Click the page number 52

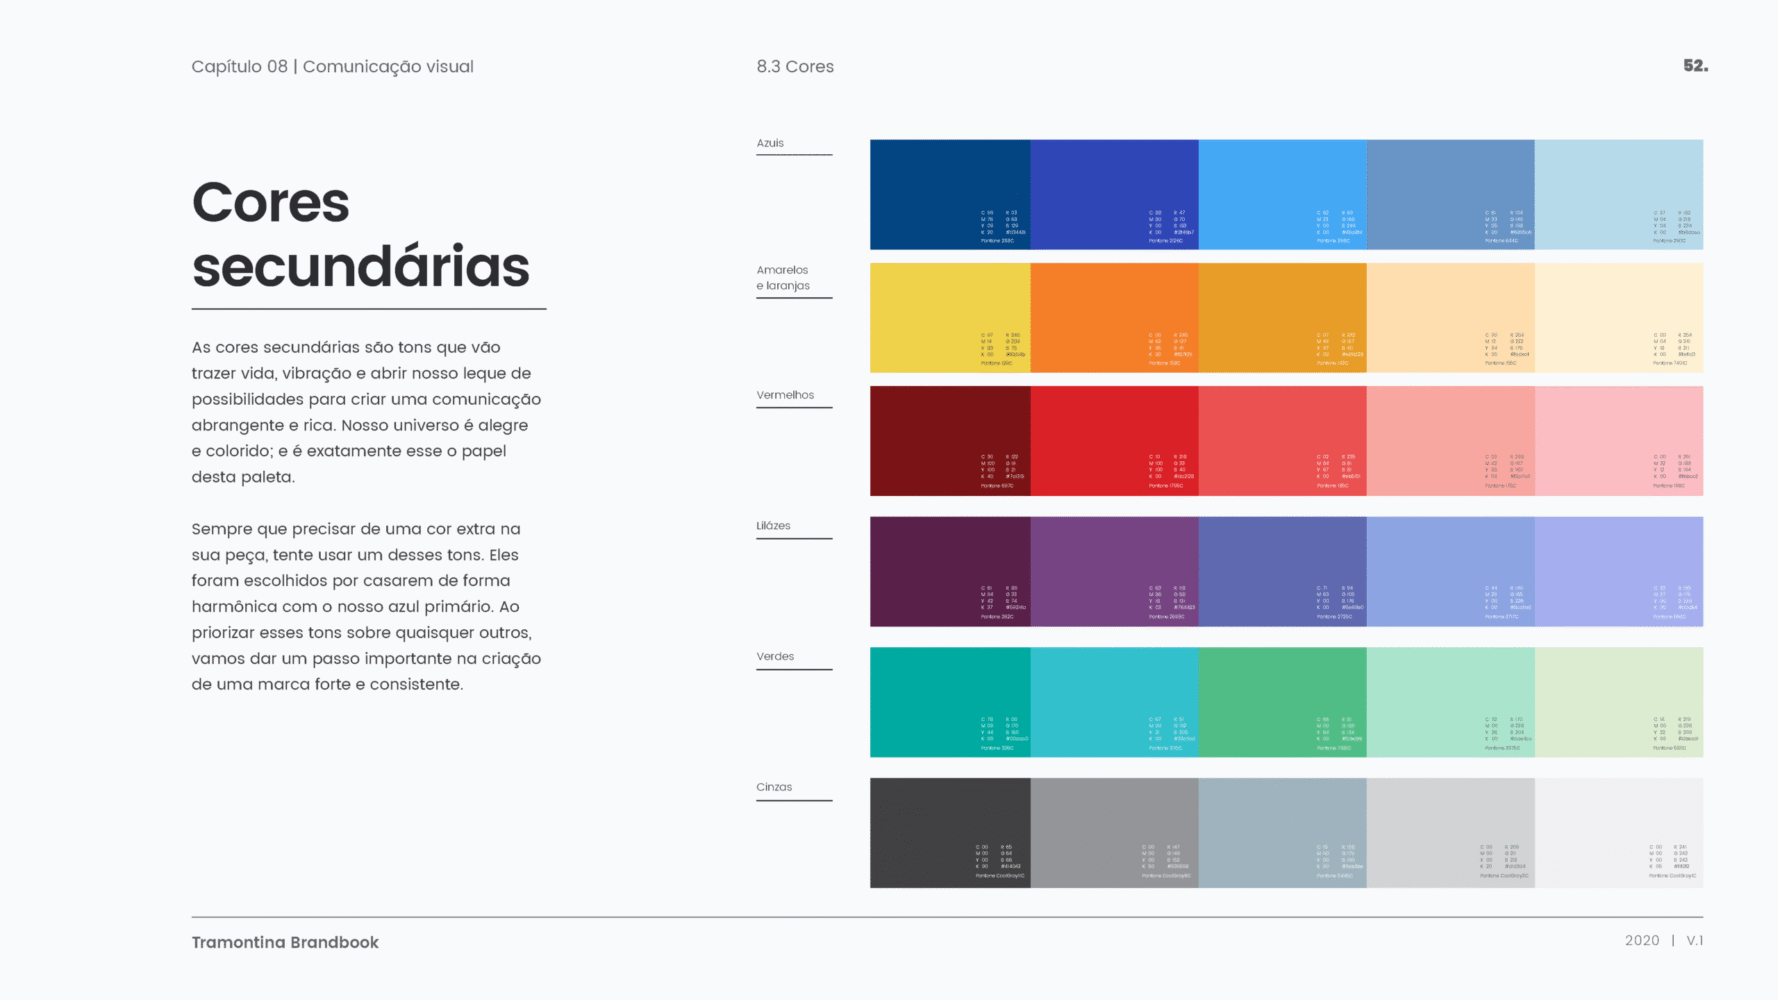pyautogui.click(x=1695, y=66)
